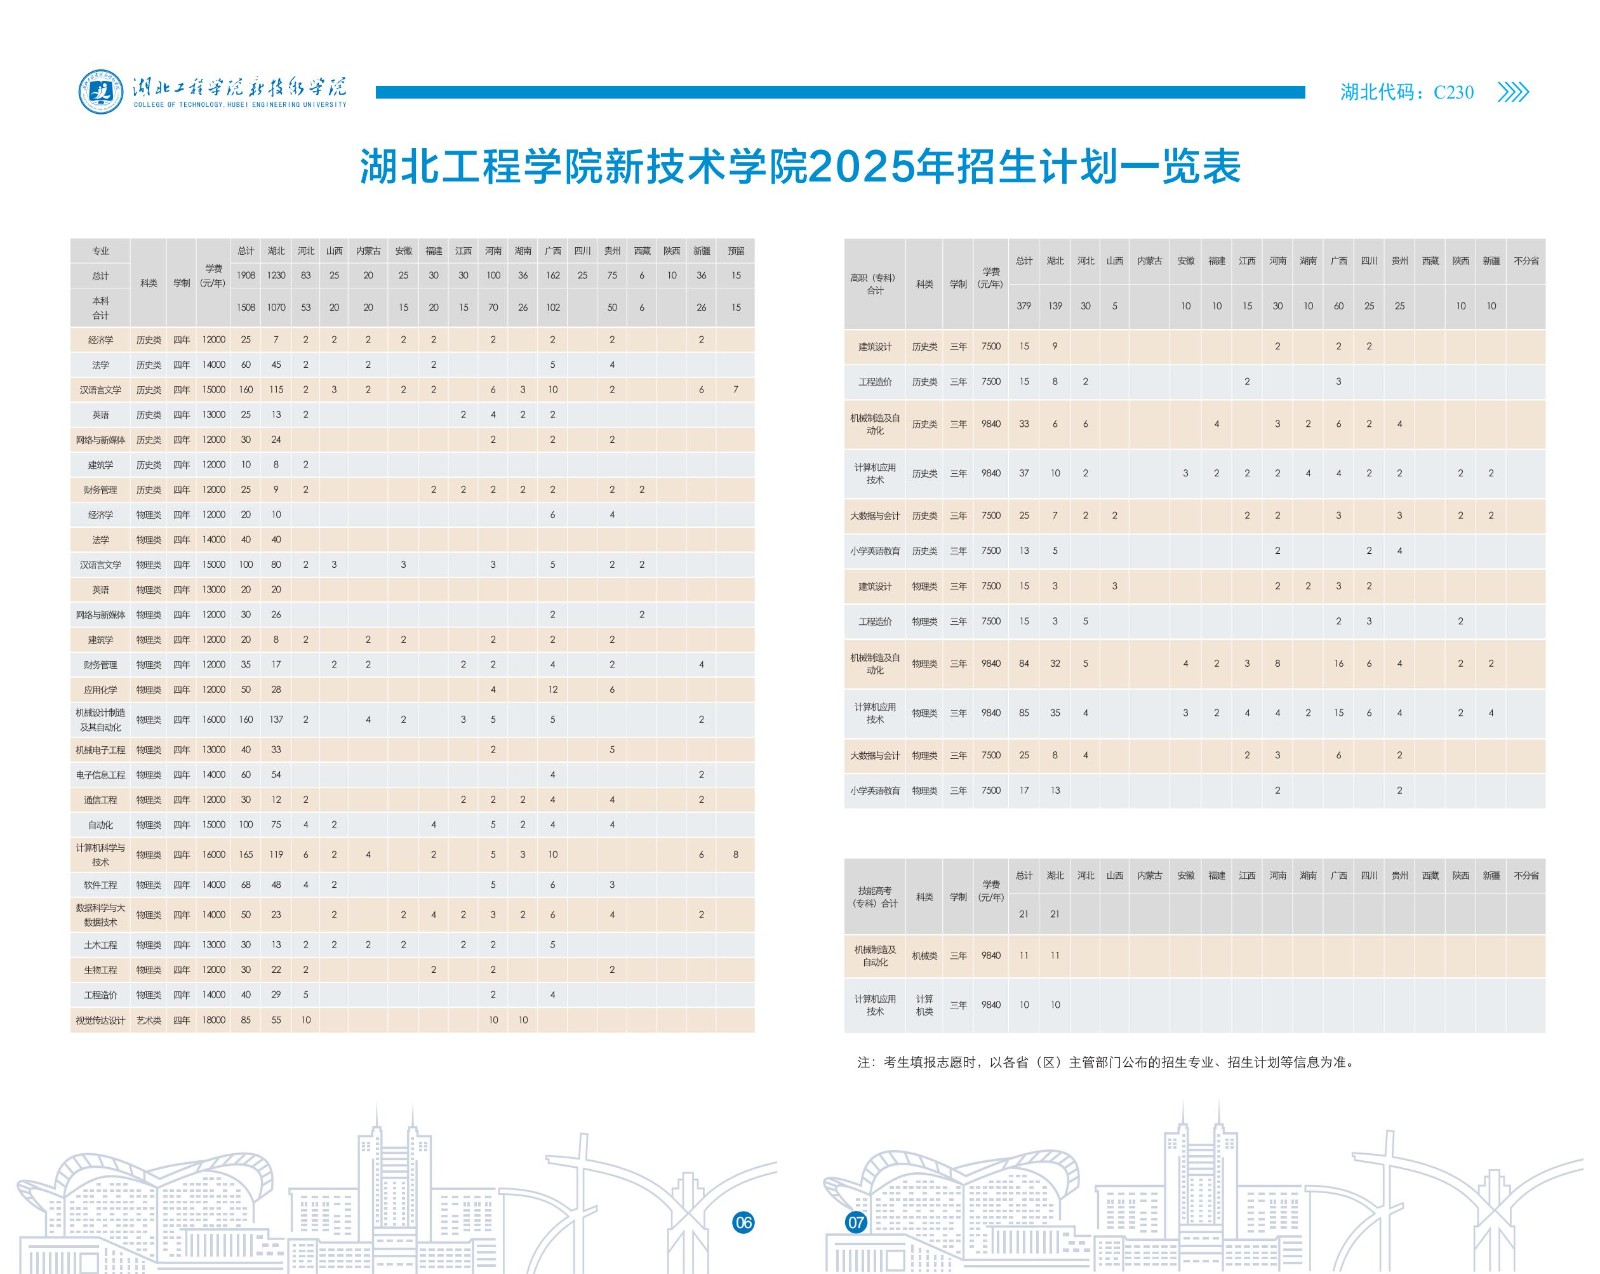The width and height of the screenshot is (1600, 1274).
Task: Click the 大数据与会计 历史类 major name
Action: tap(875, 516)
